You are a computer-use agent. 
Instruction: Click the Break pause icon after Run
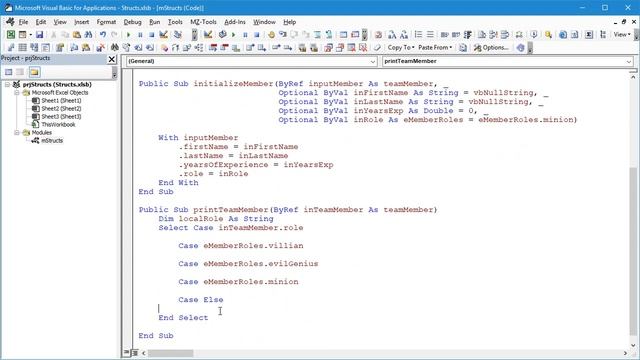[140, 35]
